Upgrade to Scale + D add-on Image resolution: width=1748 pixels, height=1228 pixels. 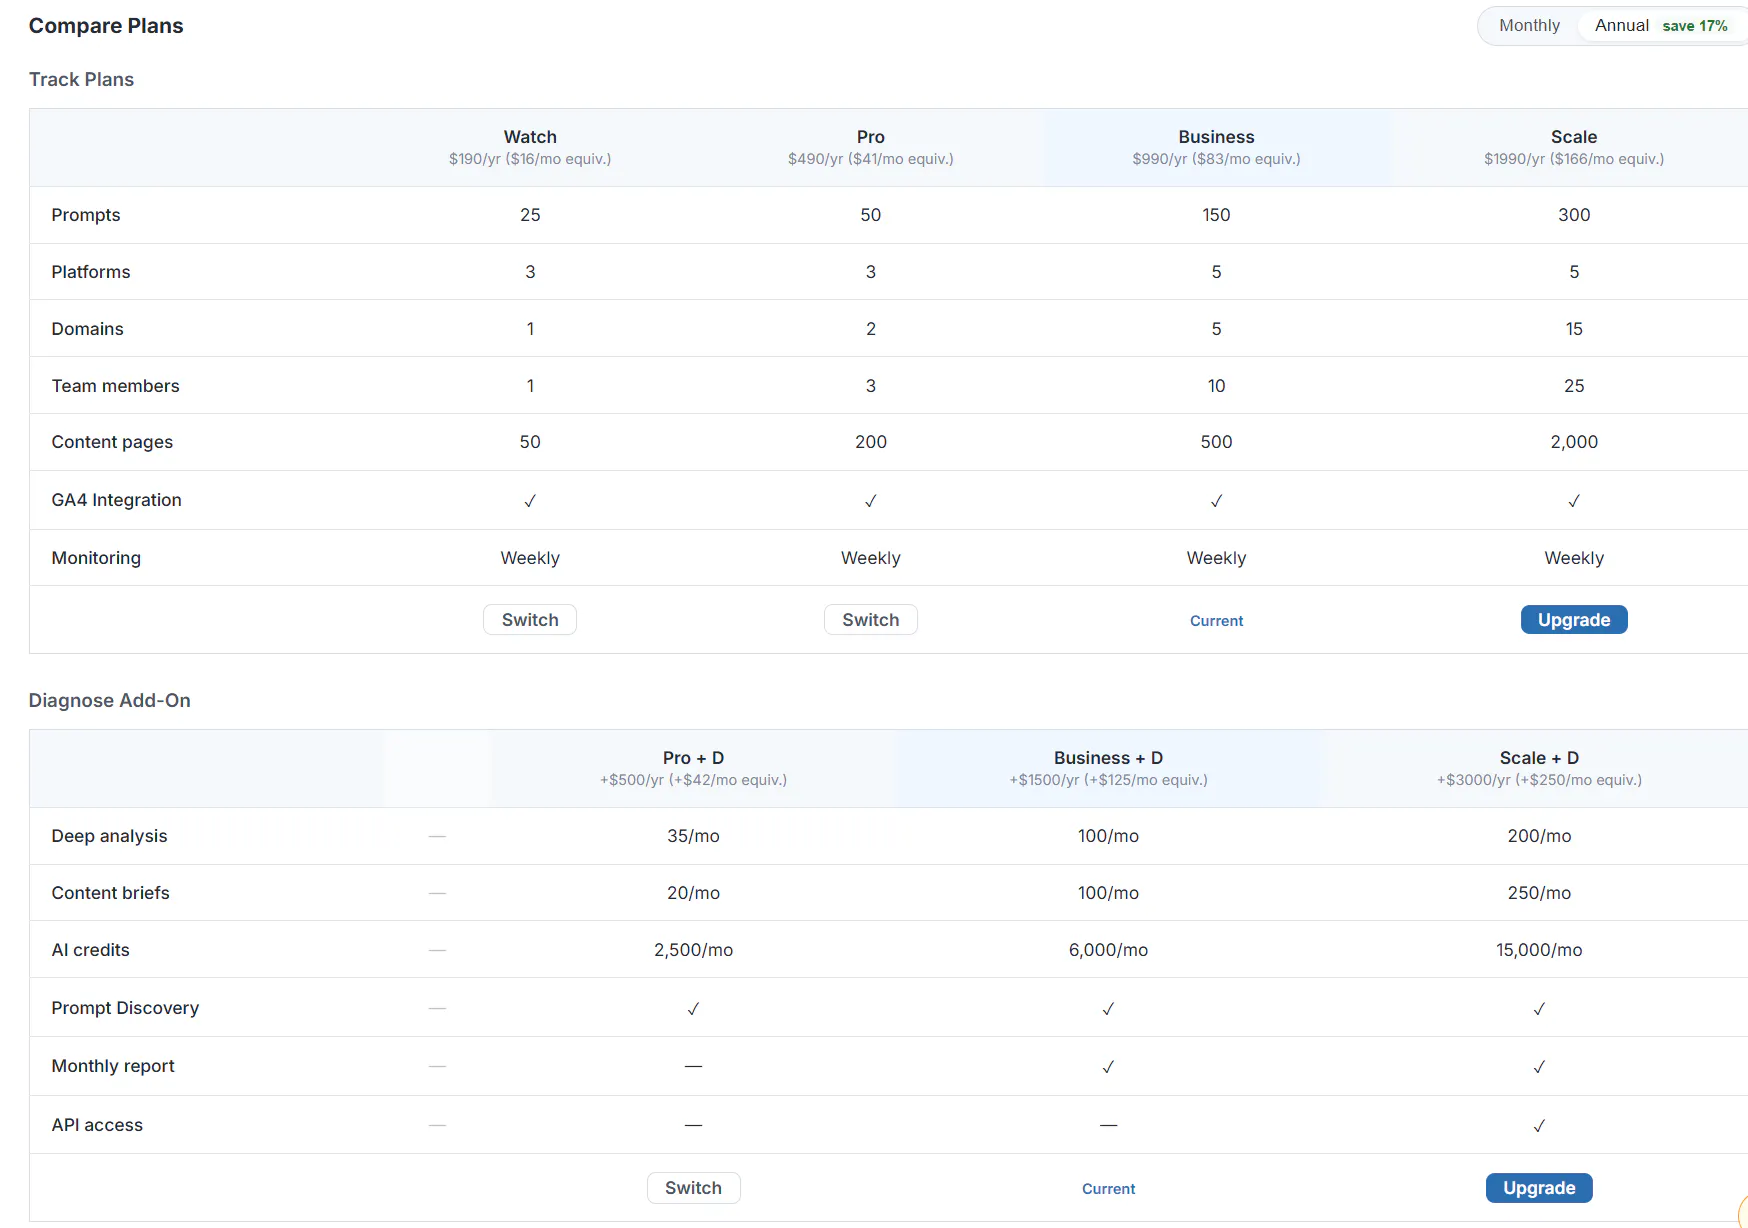pos(1539,1188)
